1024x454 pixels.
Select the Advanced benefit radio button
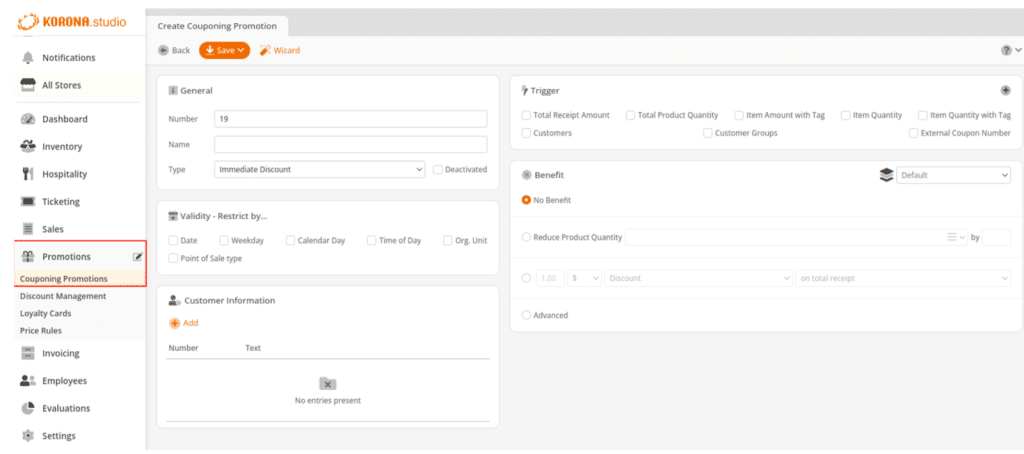pos(527,315)
